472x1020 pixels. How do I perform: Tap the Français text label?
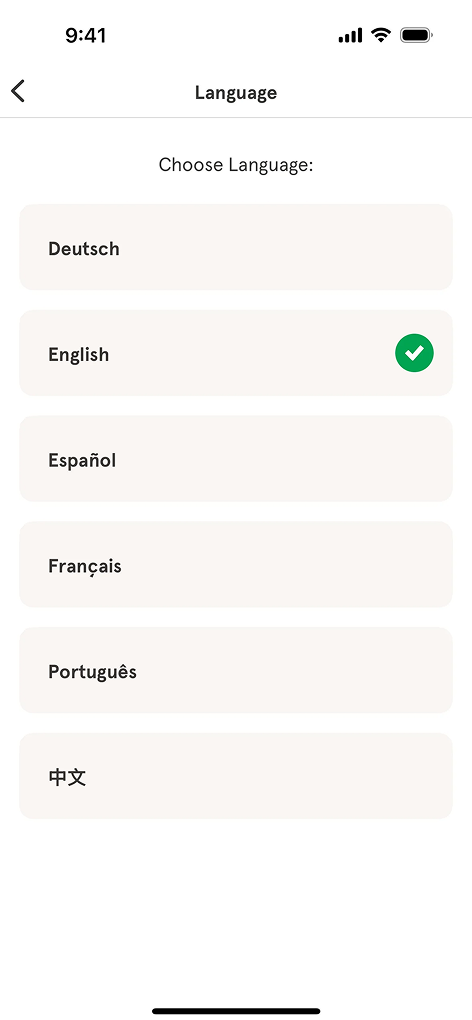point(85,567)
